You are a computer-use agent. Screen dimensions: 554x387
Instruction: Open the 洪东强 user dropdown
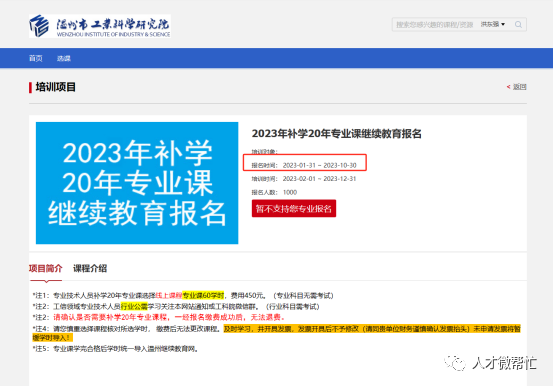pyautogui.click(x=493, y=24)
